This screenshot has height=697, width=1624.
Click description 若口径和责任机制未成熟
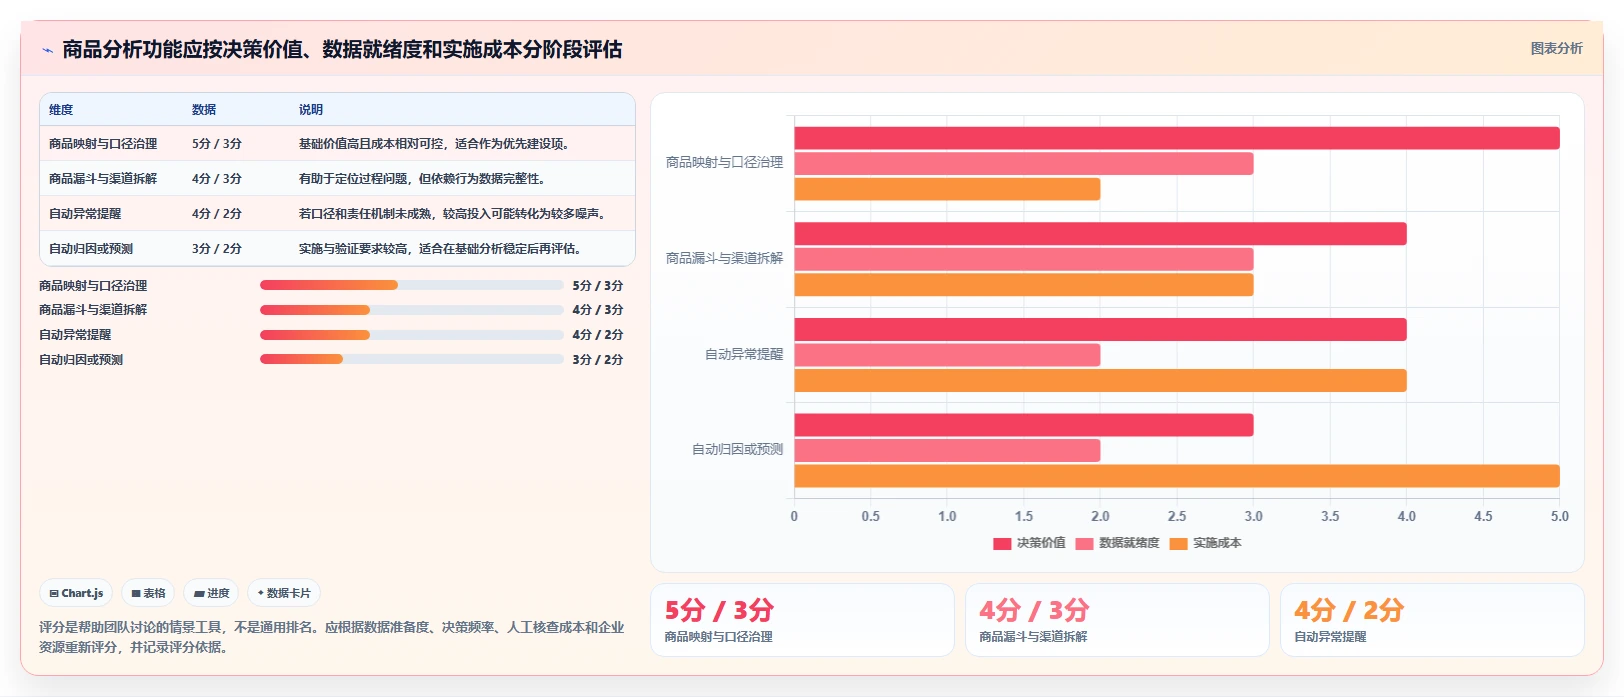click(x=454, y=214)
